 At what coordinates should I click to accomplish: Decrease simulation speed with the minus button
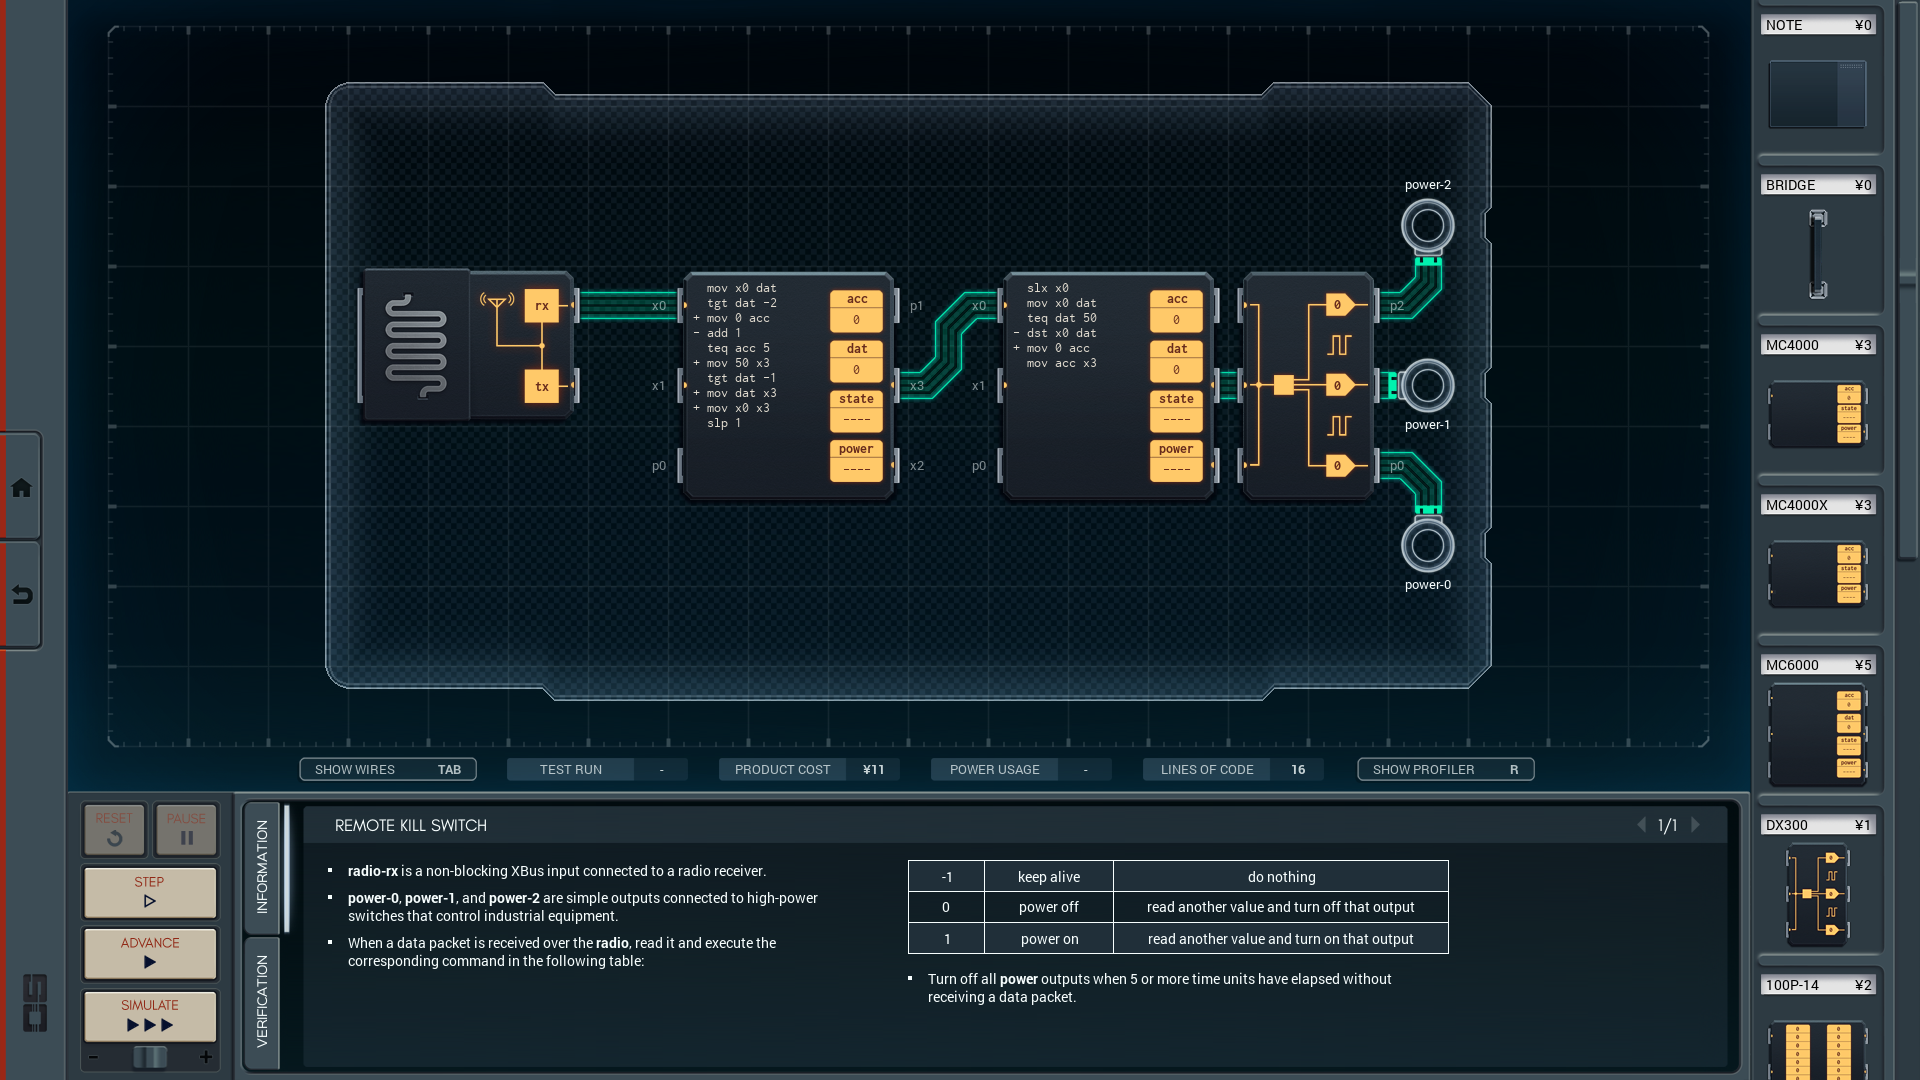[93, 1057]
